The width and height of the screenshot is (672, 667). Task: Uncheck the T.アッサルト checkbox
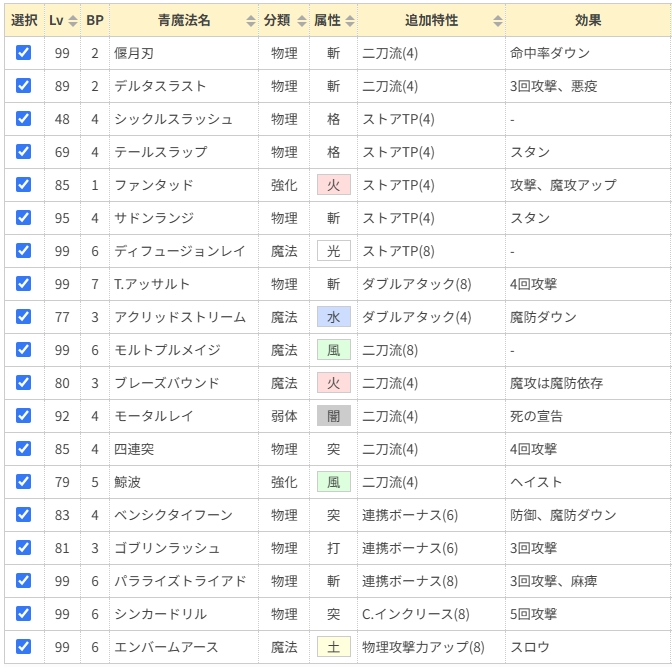click(24, 283)
